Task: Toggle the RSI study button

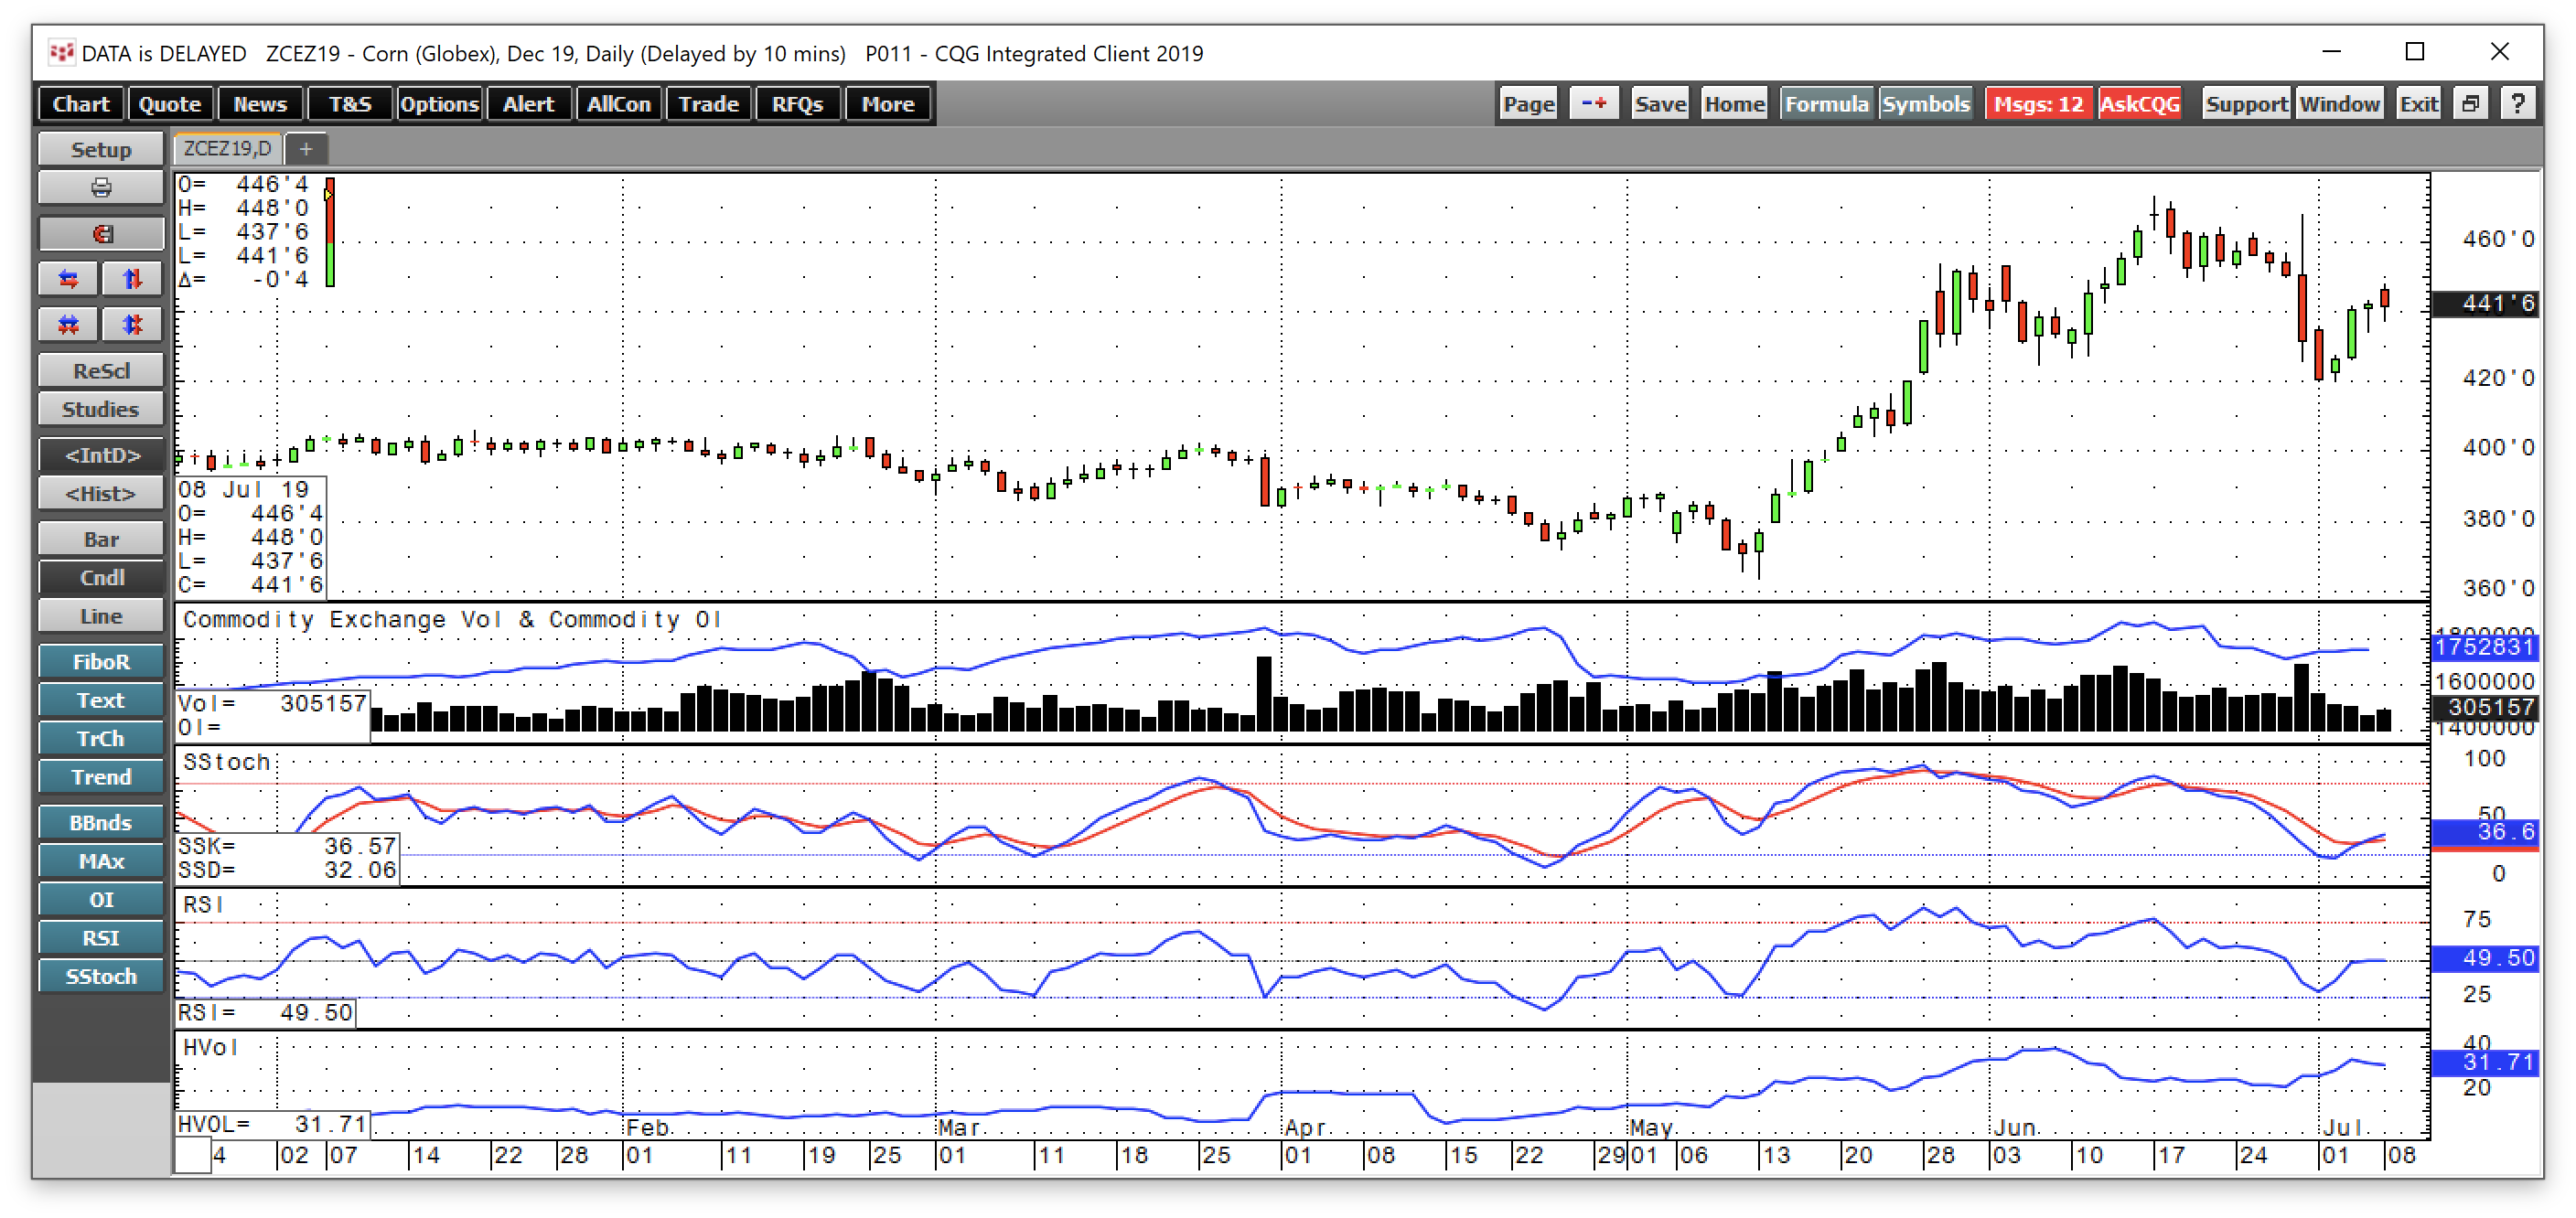Action: coord(101,938)
